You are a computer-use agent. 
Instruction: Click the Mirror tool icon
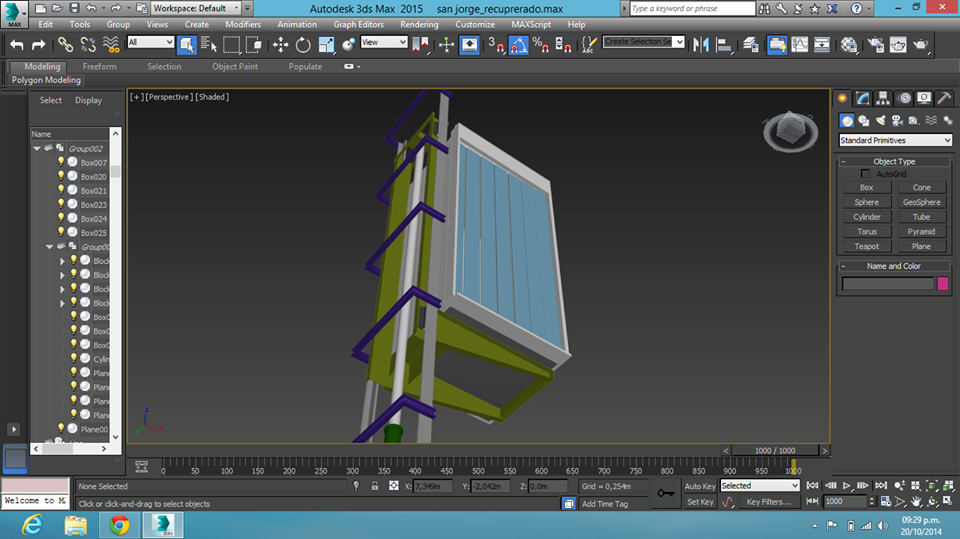[701, 44]
